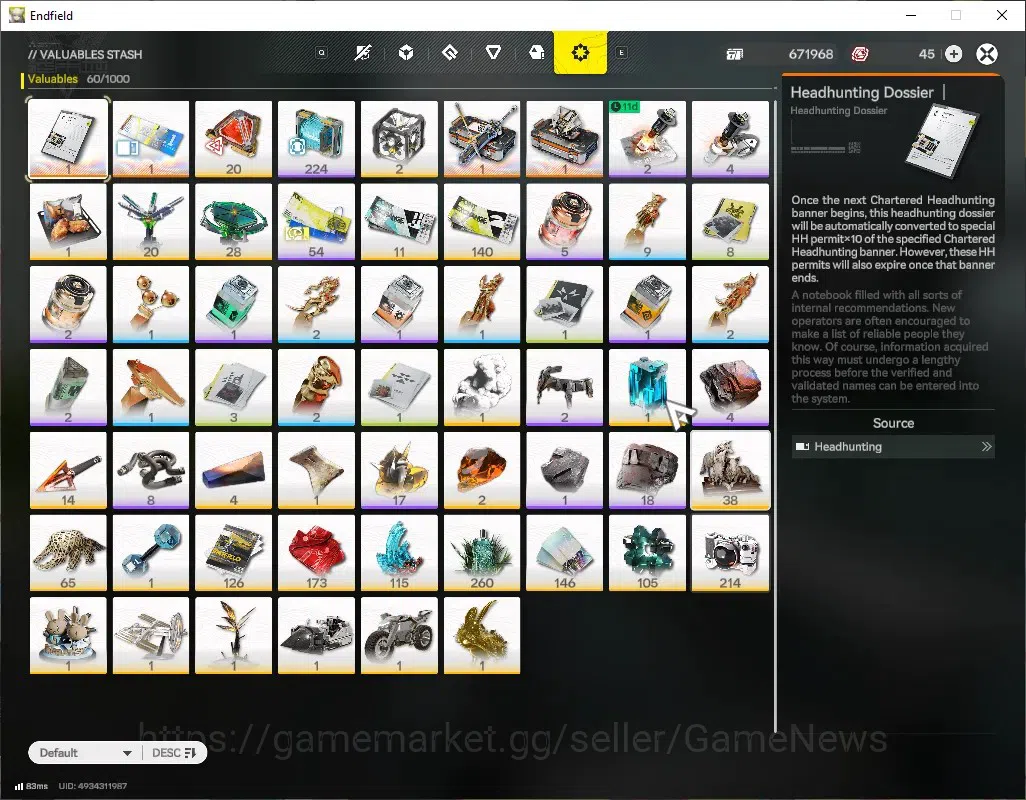This screenshot has height=800, width=1026.
Task: Select the motorcycle item
Action: click(x=399, y=636)
